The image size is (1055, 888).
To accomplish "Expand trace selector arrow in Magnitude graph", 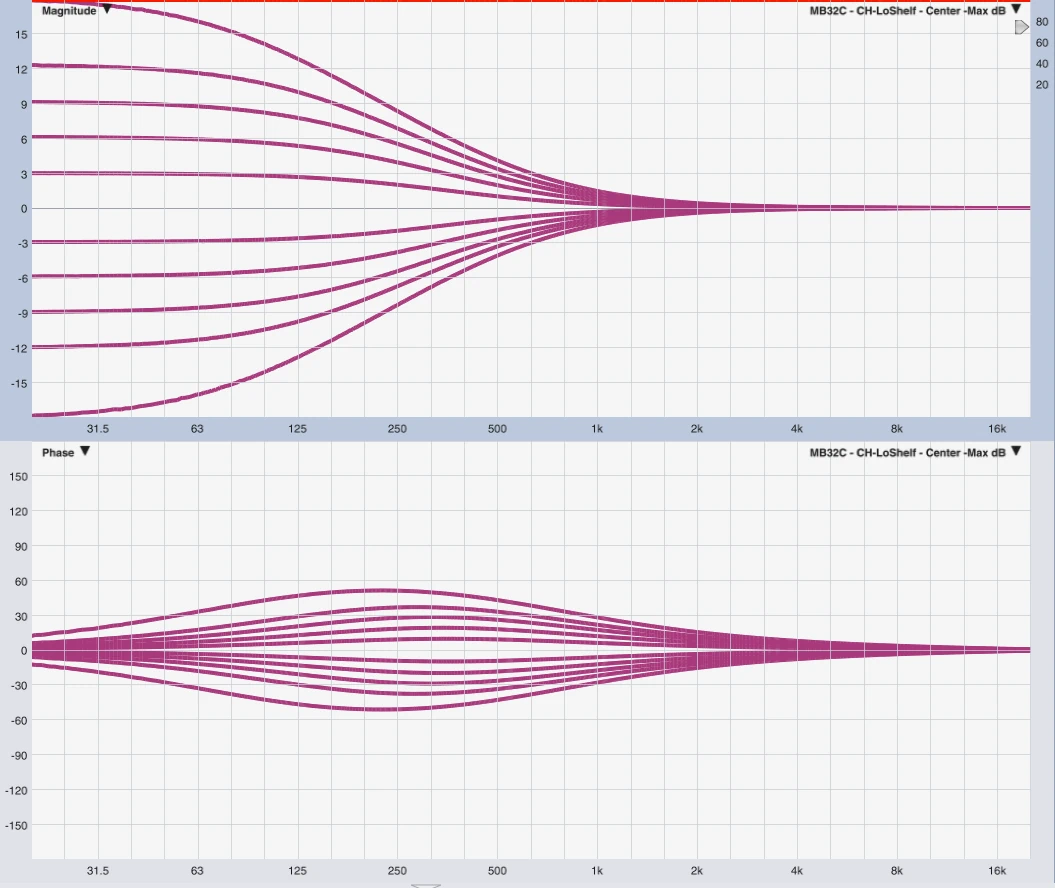I will (1016, 10).
